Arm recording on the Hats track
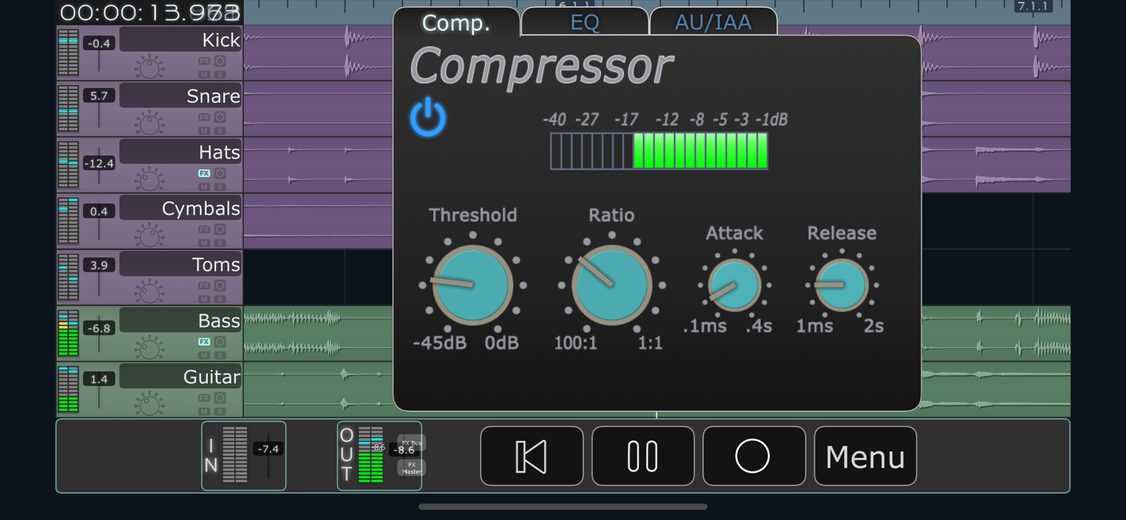The image size is (1126, 520). click(220, 173)
